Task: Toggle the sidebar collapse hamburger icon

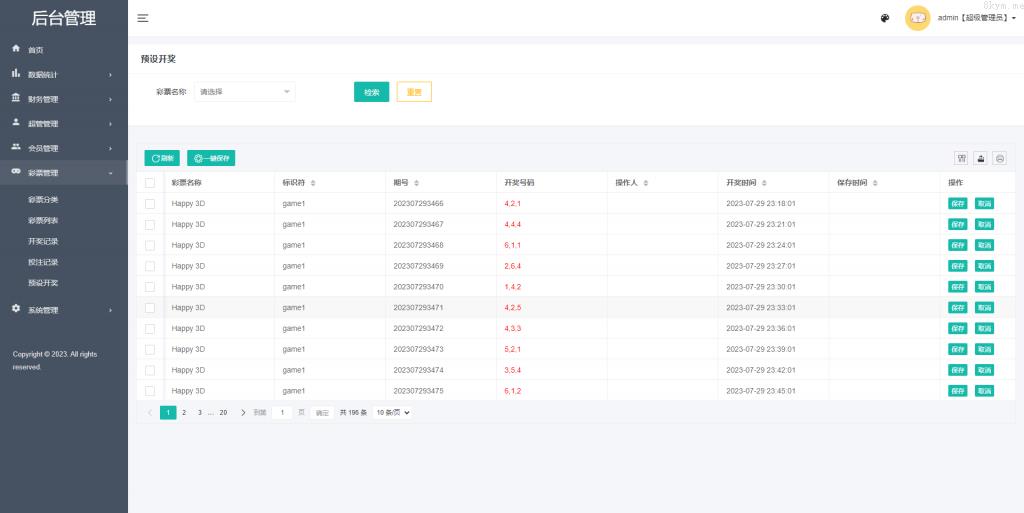Action: click(143, 18)
